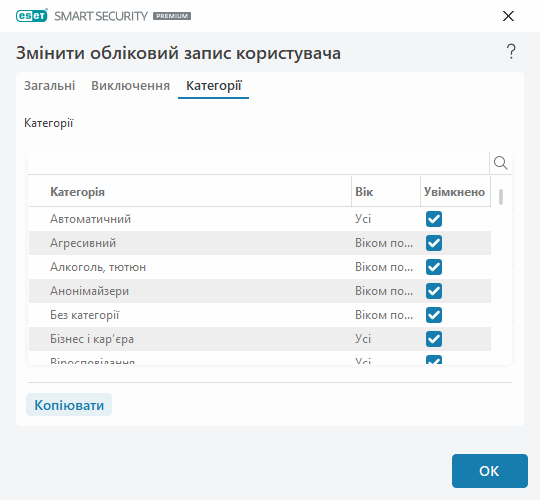Select the Алкоголь, тютюн row name

tap(98, 267)
